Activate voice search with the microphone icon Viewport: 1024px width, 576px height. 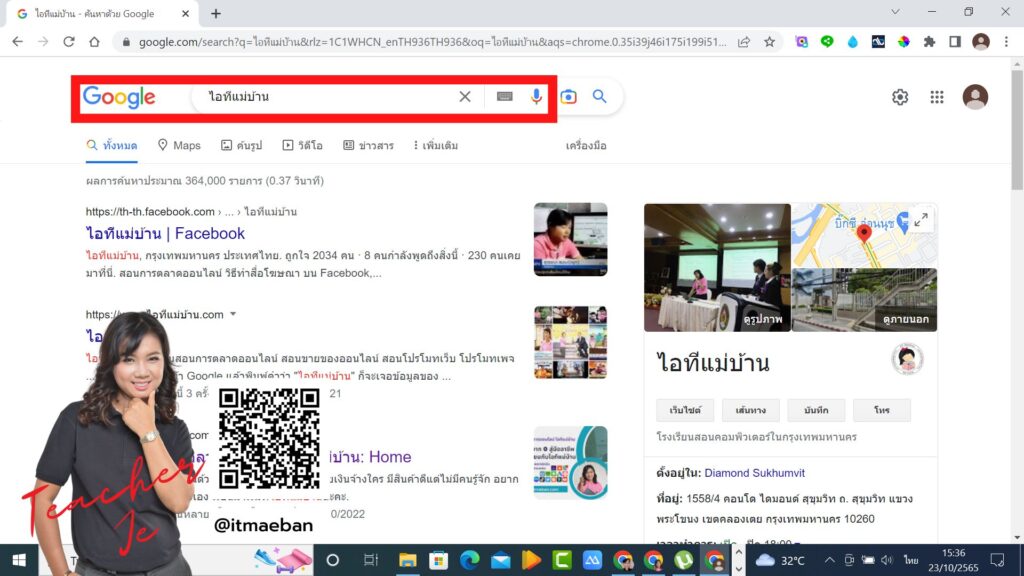(x=536, y=97)
